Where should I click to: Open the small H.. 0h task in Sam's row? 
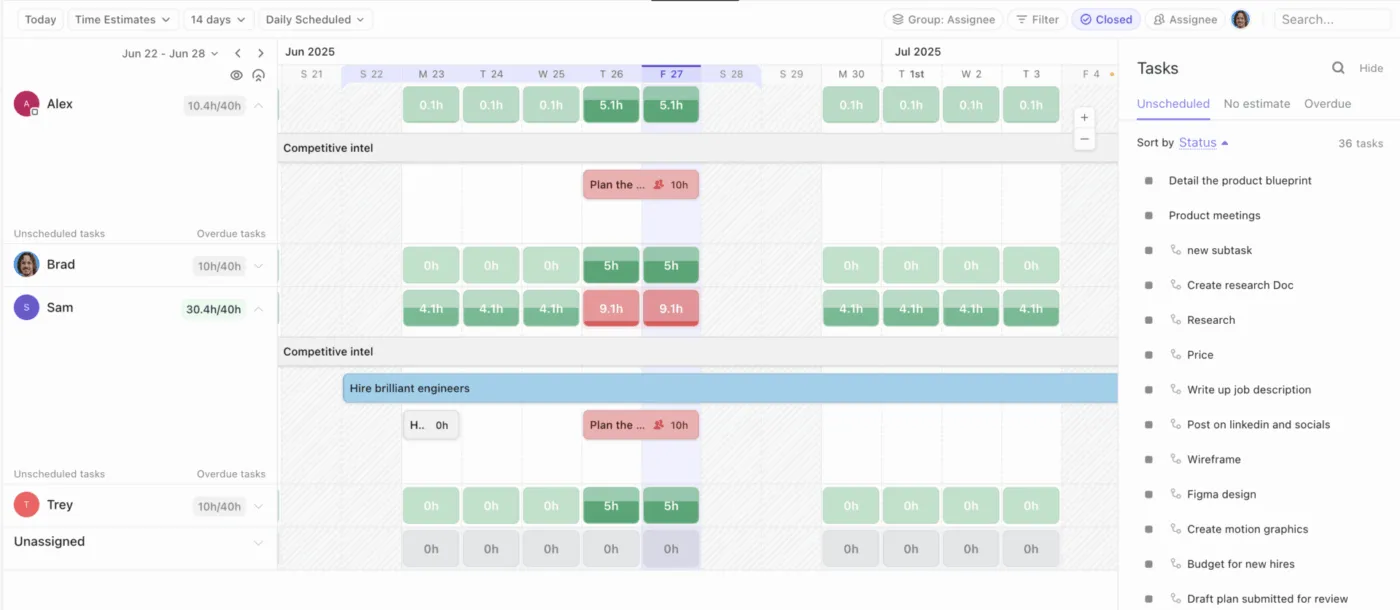(x=431, y=425)
